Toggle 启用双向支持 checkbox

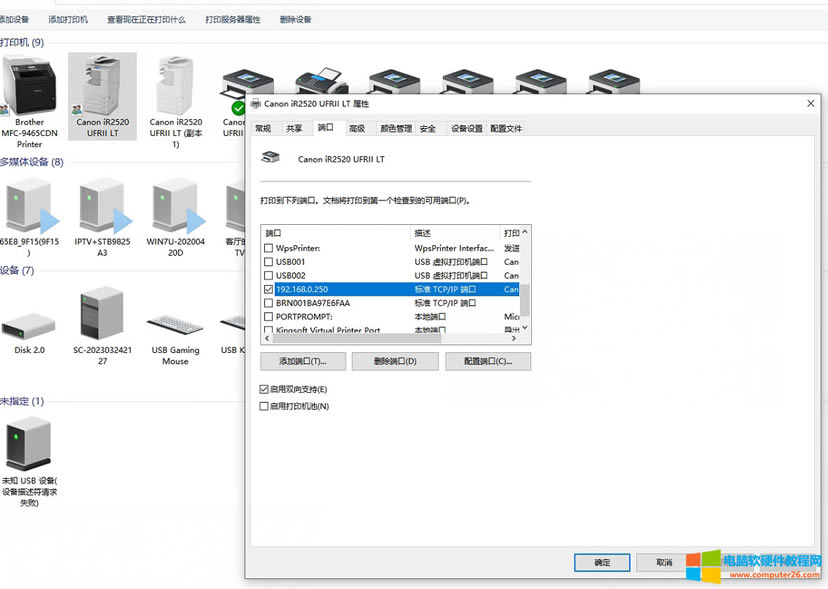tap(264, 389)
